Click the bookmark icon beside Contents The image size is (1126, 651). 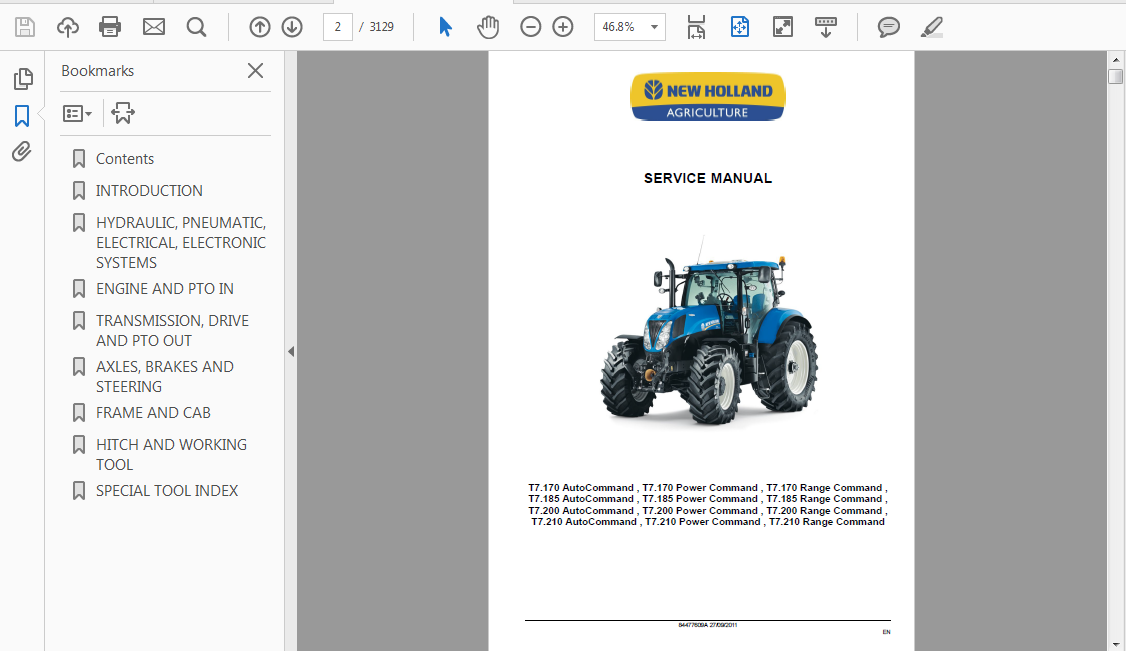click(79, 159)
